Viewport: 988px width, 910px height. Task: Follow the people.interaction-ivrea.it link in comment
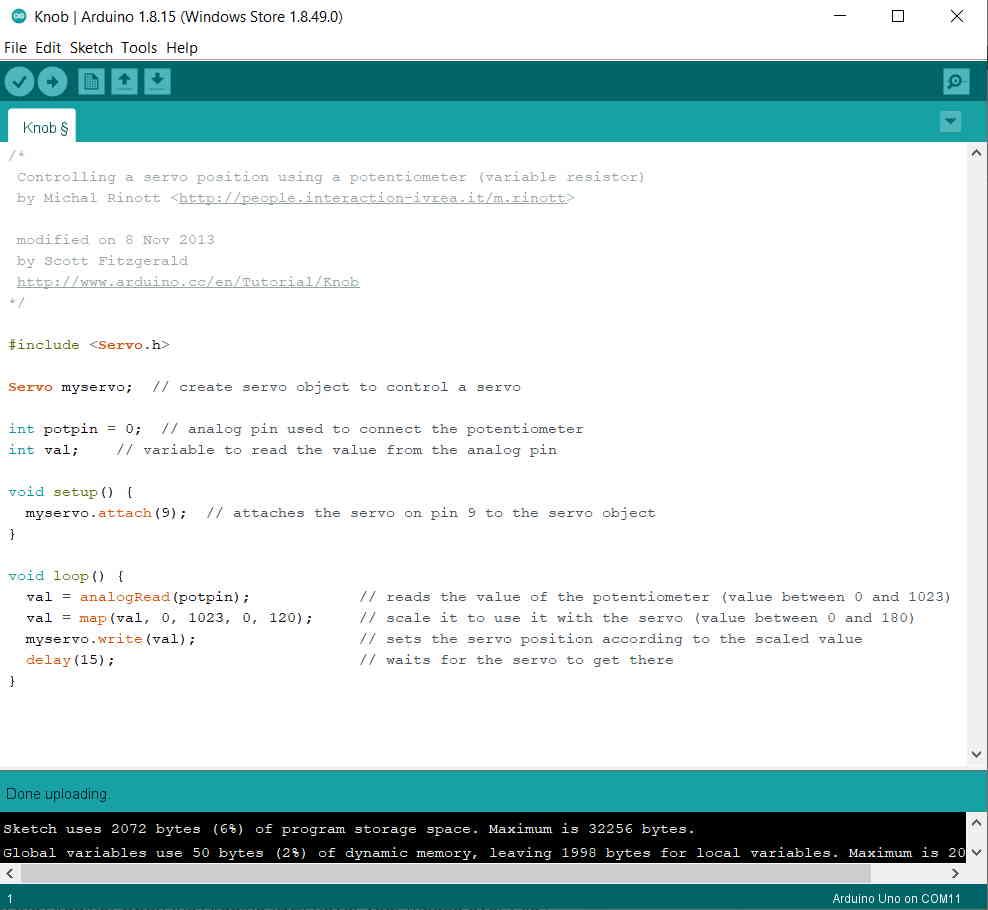[373, 198]
